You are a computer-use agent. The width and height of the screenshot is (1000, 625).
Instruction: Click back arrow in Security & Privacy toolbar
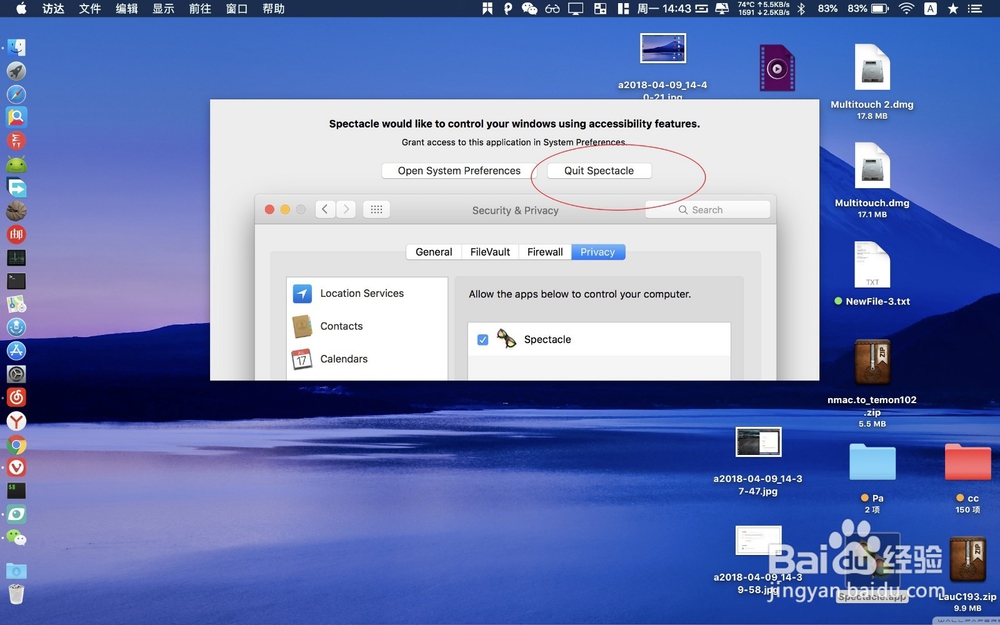(325, 209)
